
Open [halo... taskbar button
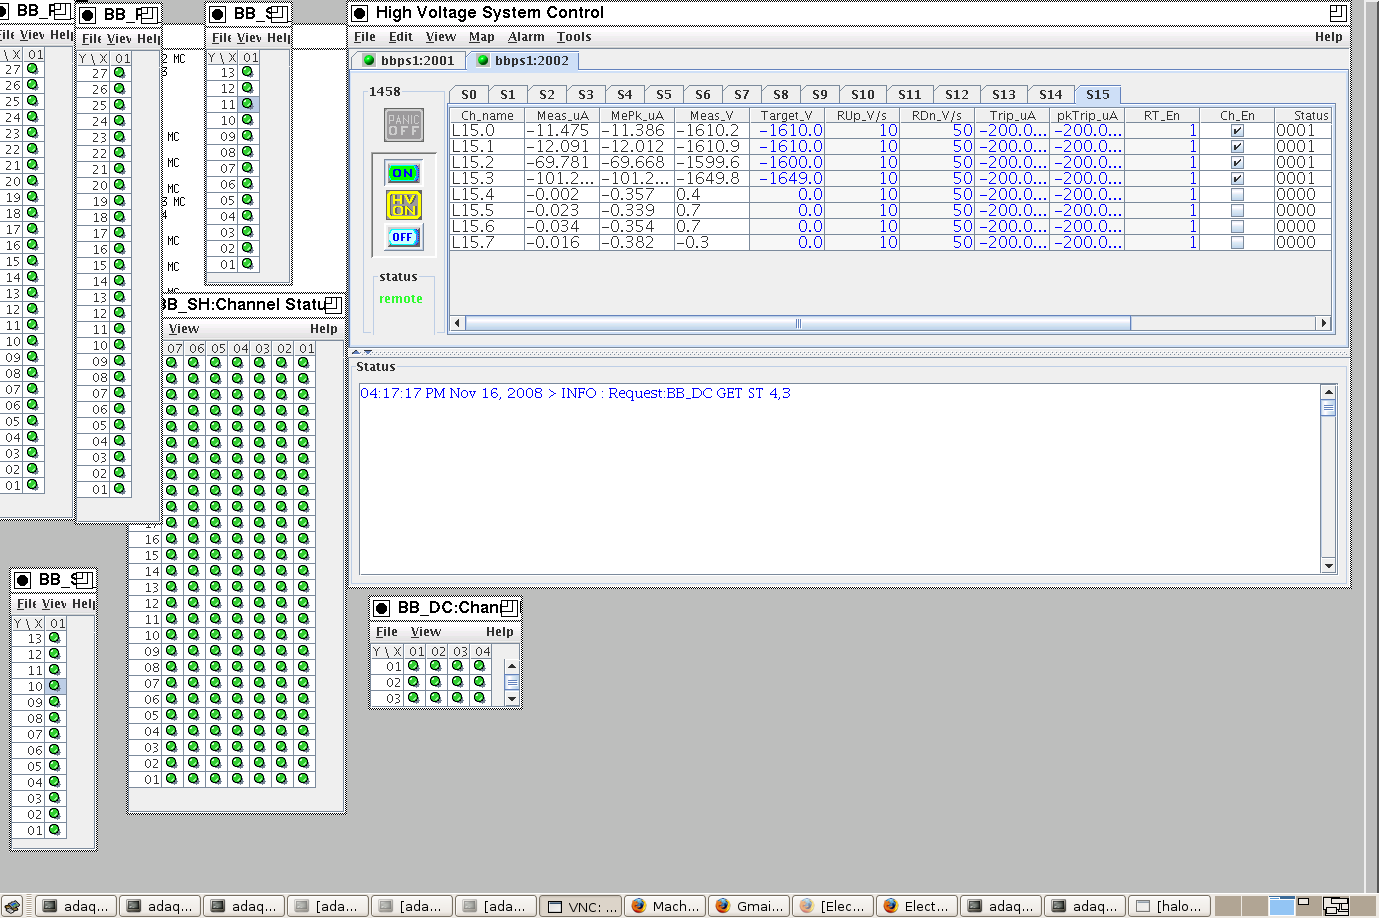click(x=1170, y=906)
